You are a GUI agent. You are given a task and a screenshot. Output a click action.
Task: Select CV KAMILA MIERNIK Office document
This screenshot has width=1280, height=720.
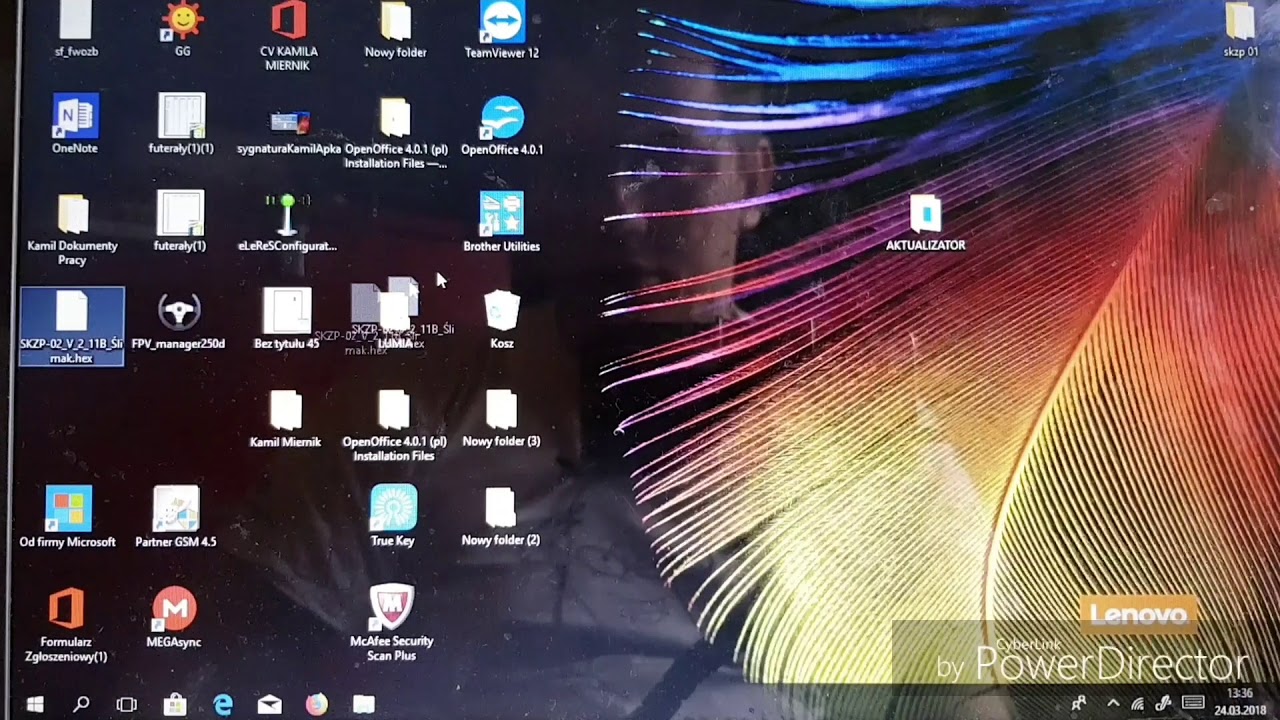tap(289, 35)
